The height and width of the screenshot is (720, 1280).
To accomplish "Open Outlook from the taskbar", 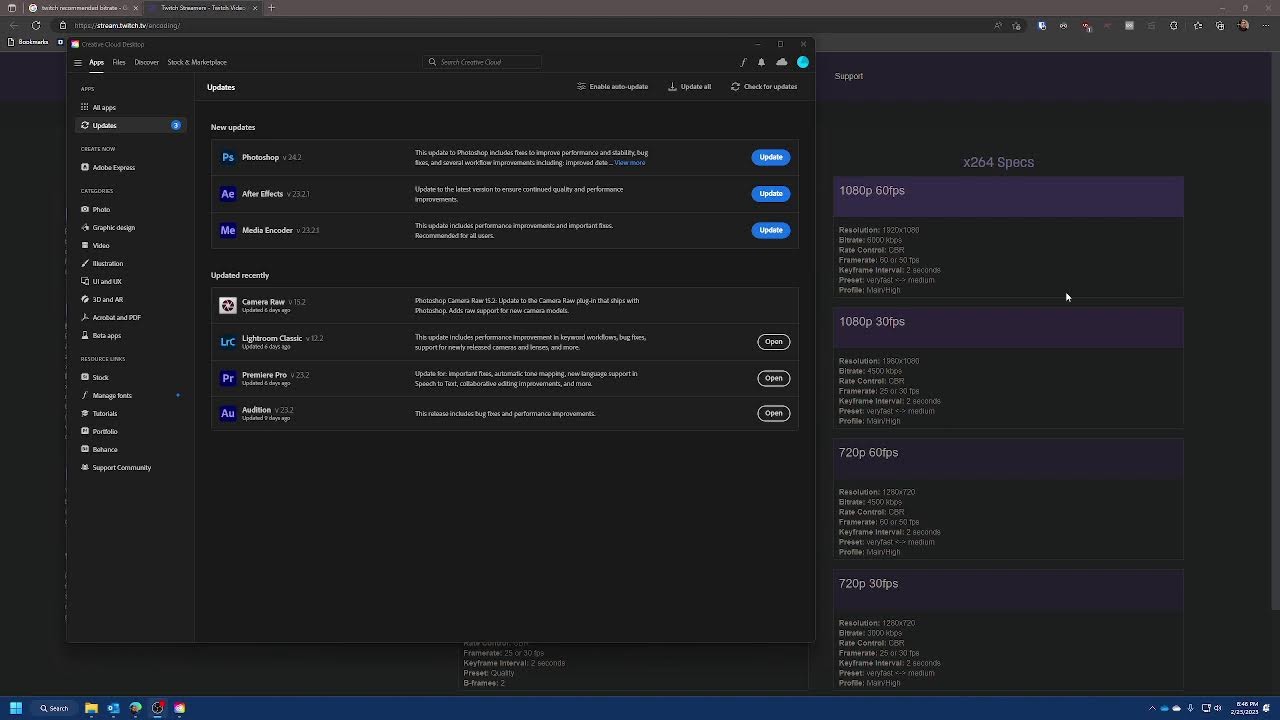I will click(113, 708).
